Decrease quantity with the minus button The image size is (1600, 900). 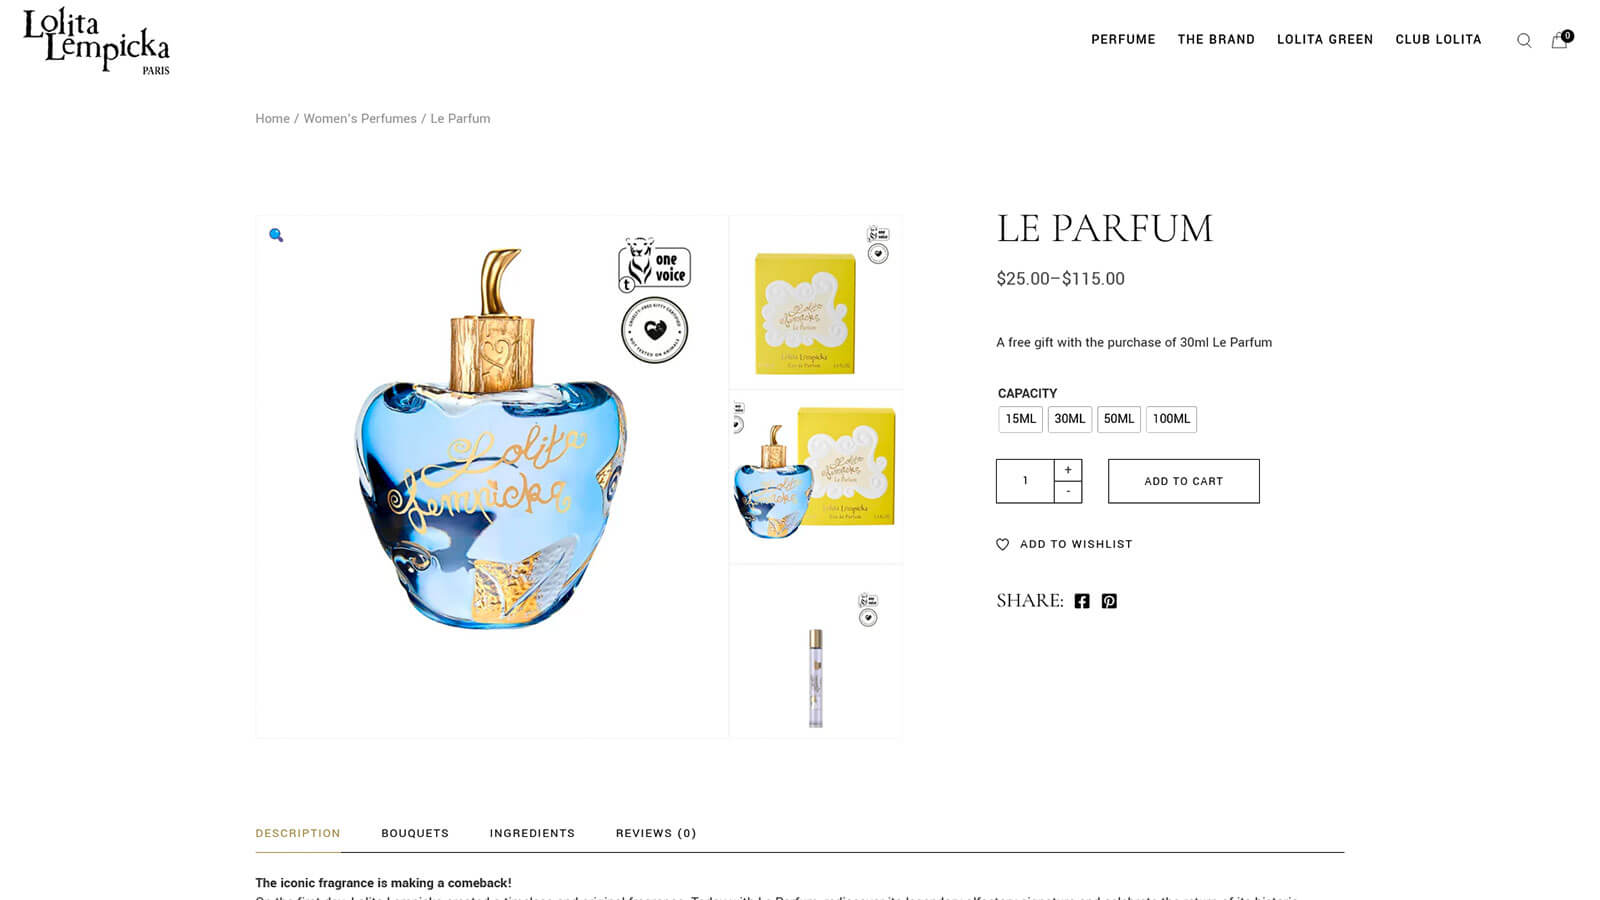[1068, 492]
